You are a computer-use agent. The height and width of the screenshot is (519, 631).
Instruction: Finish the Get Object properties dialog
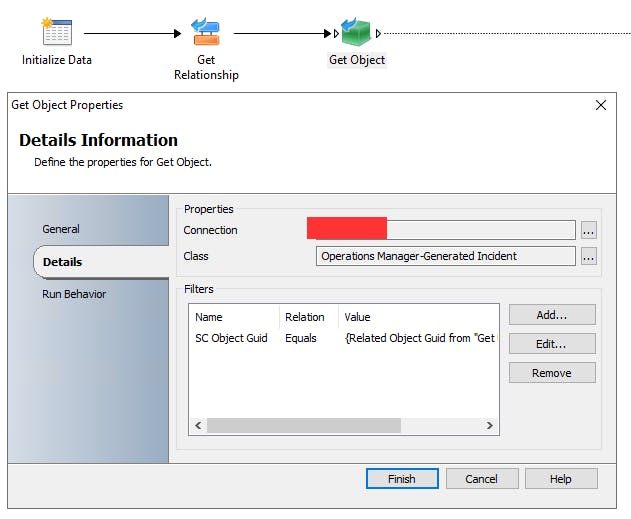click(402, 479)
